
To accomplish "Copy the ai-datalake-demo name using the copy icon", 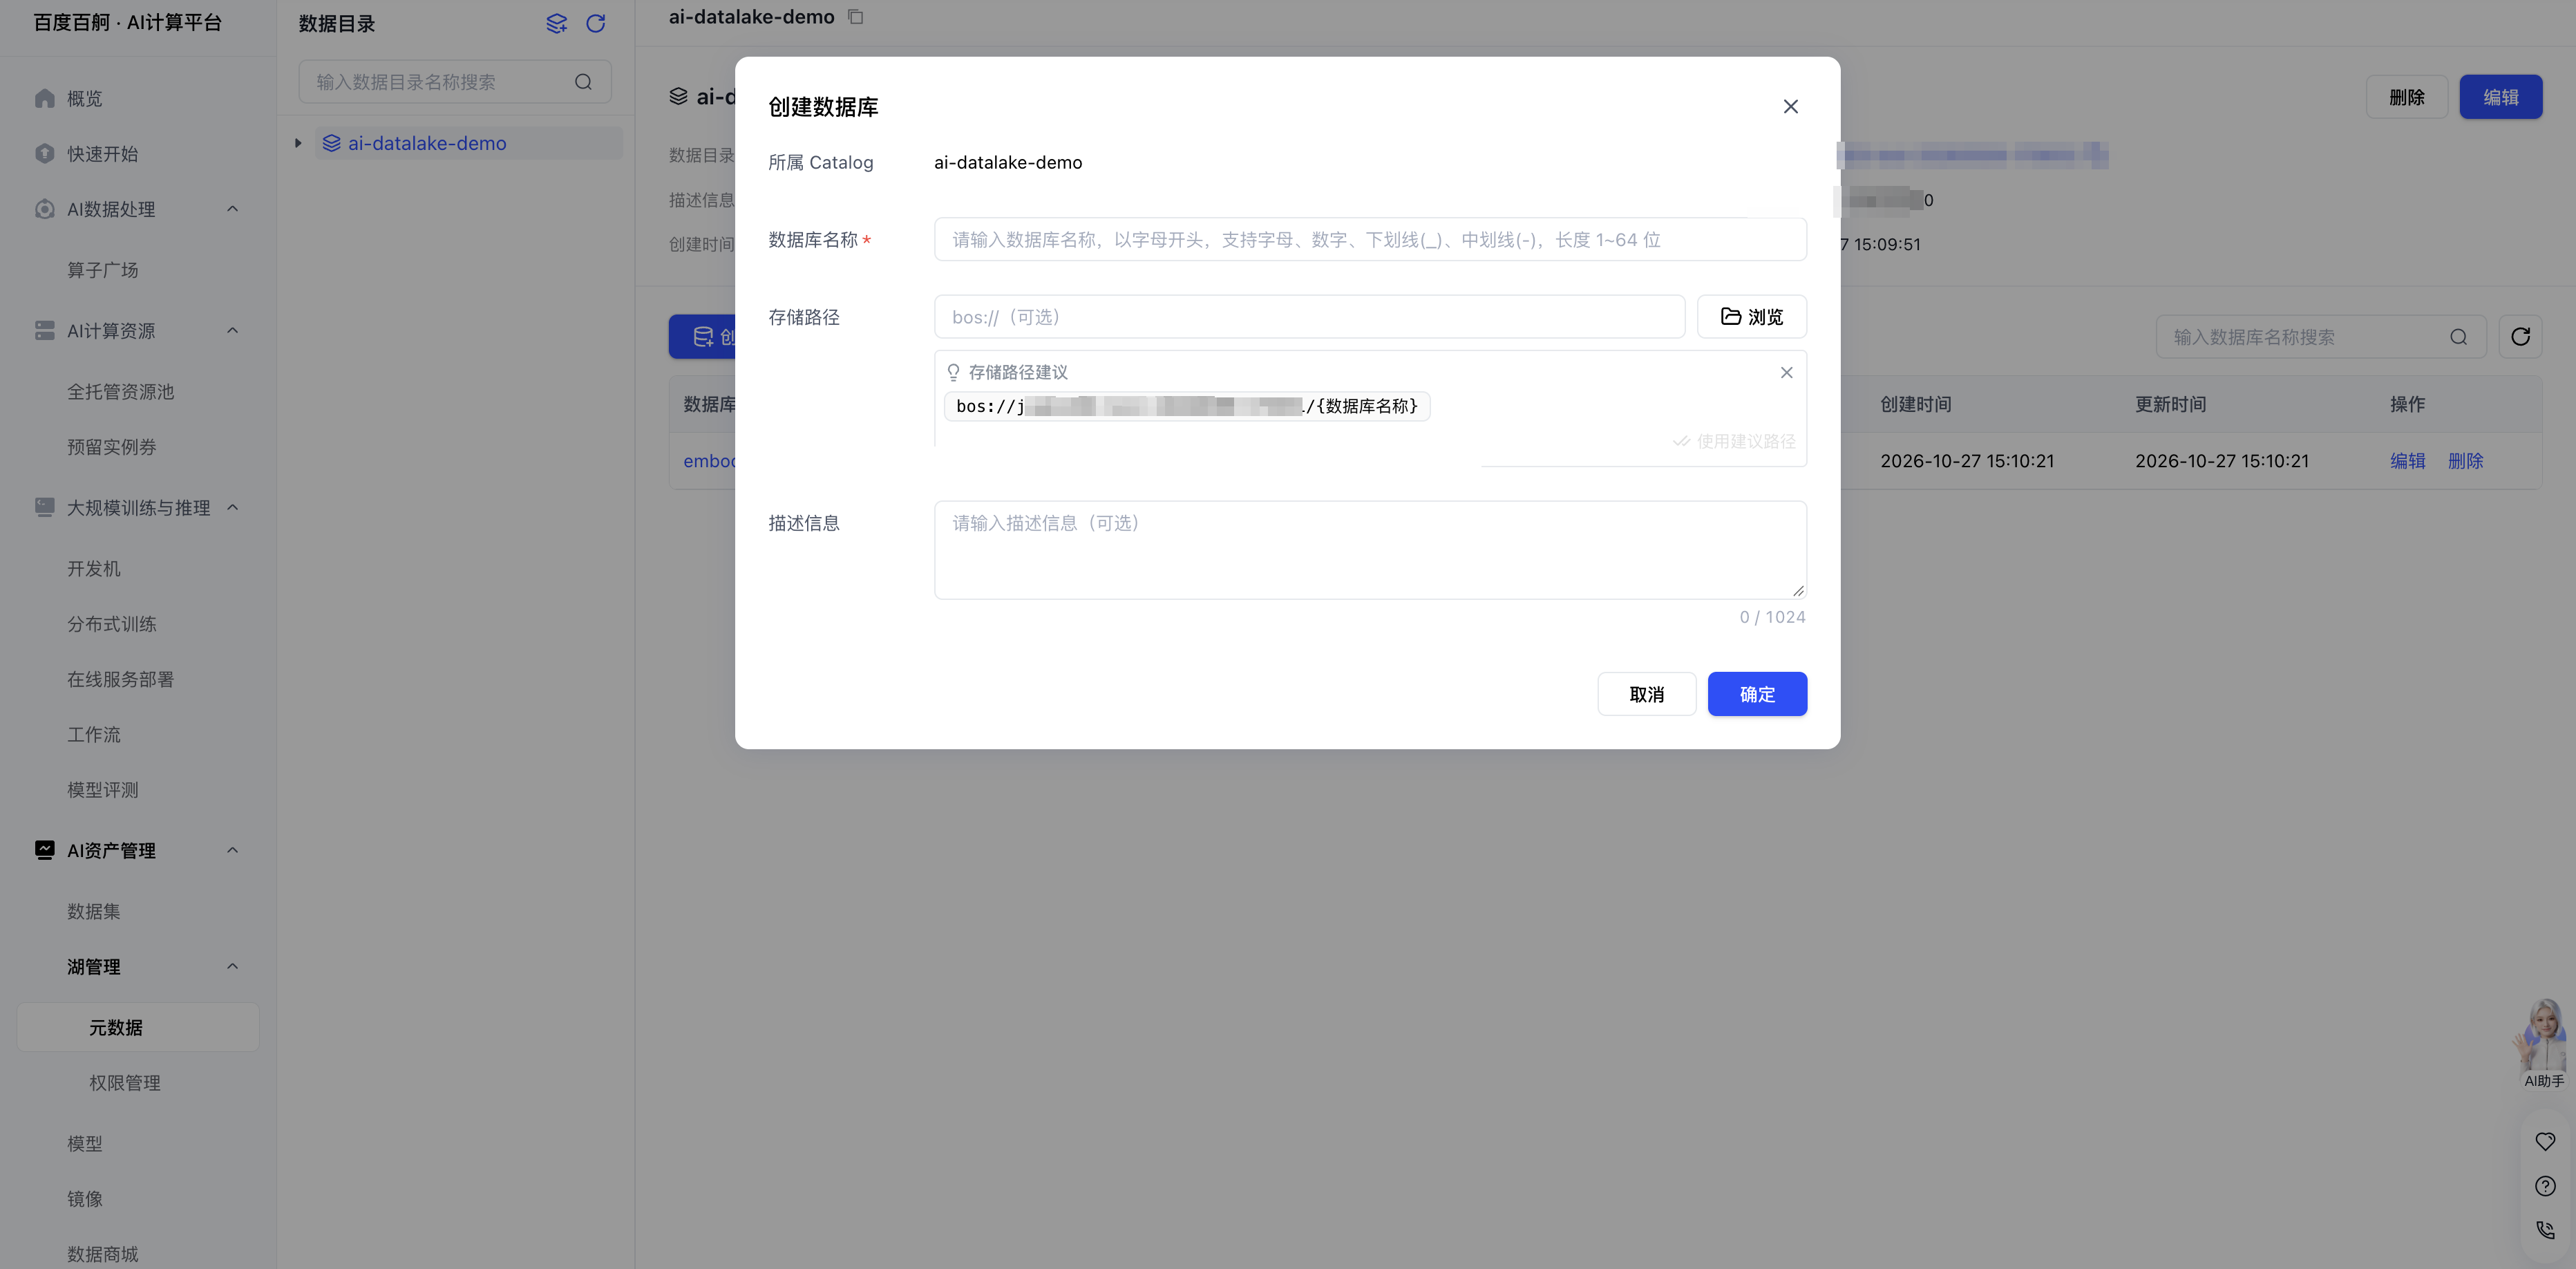I will pos(856,17).
